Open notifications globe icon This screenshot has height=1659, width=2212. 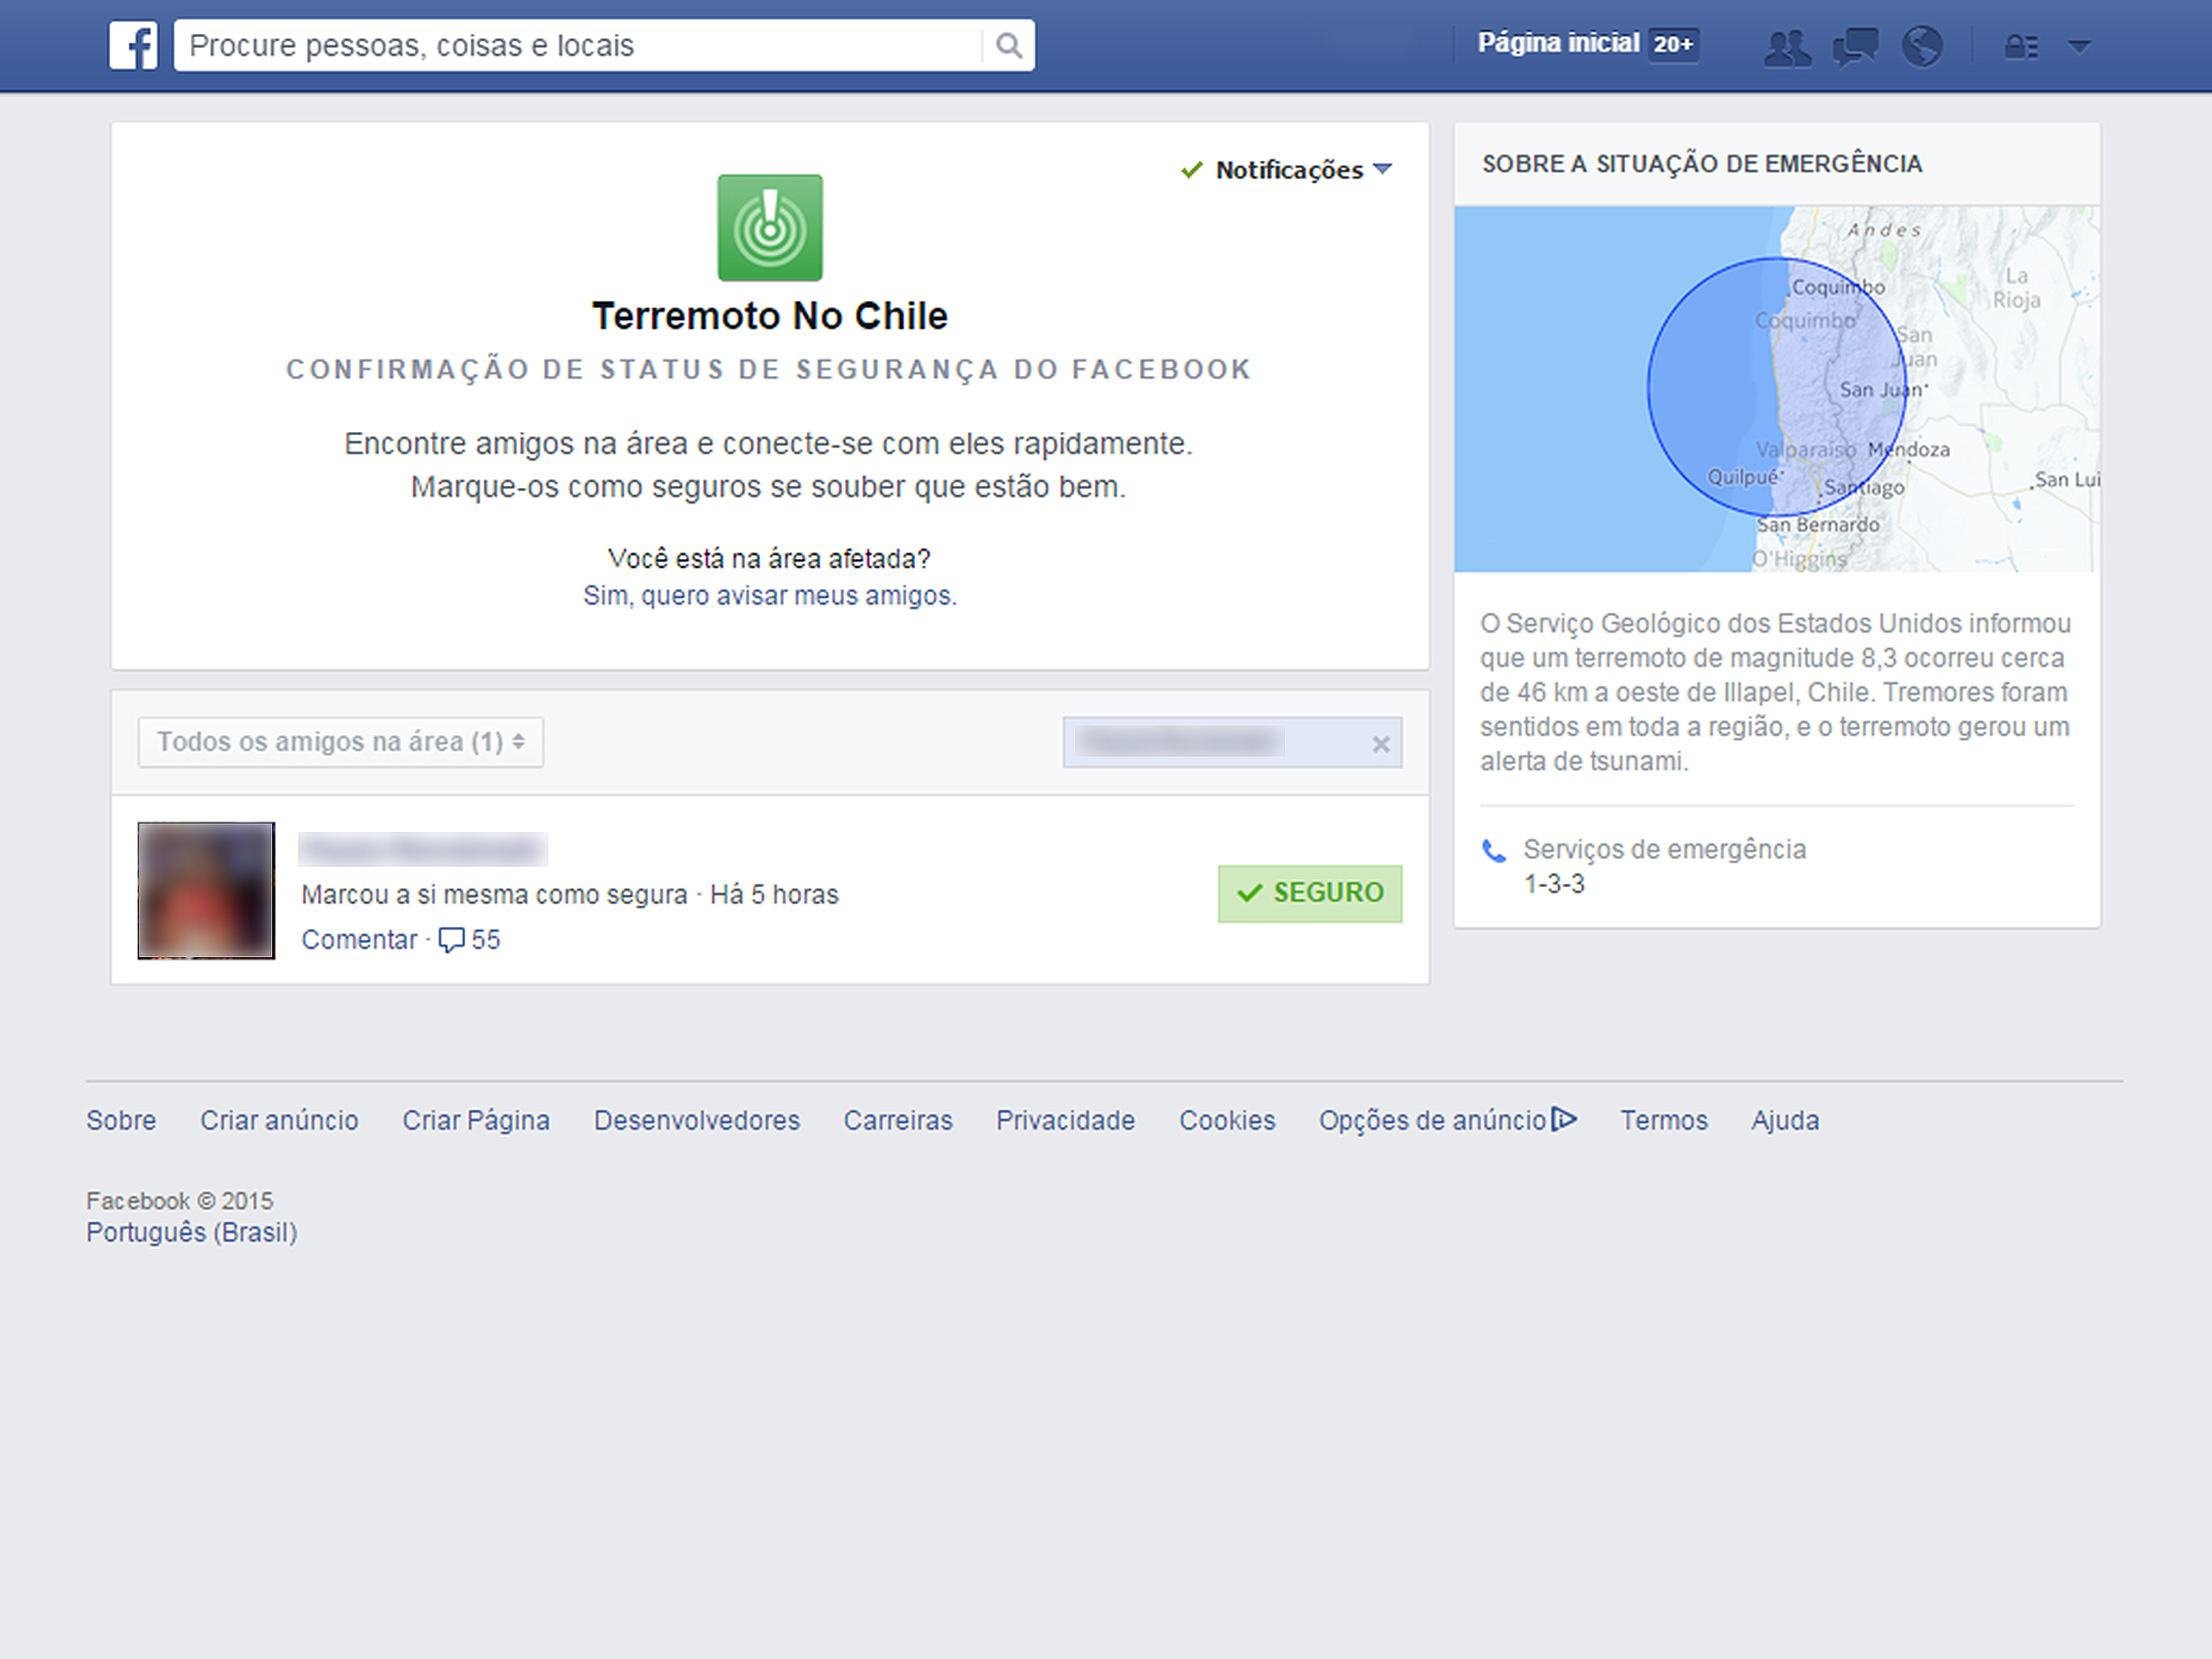1922,46
